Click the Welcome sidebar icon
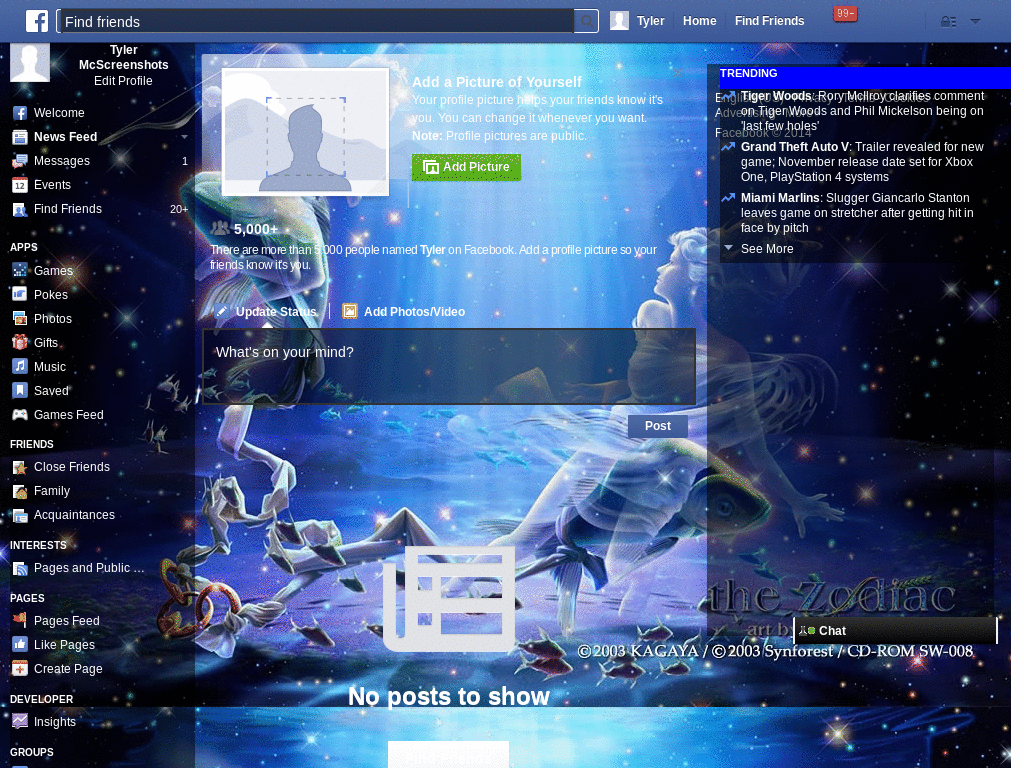Viewport: 1024px width, 768px height. [20, 113]
